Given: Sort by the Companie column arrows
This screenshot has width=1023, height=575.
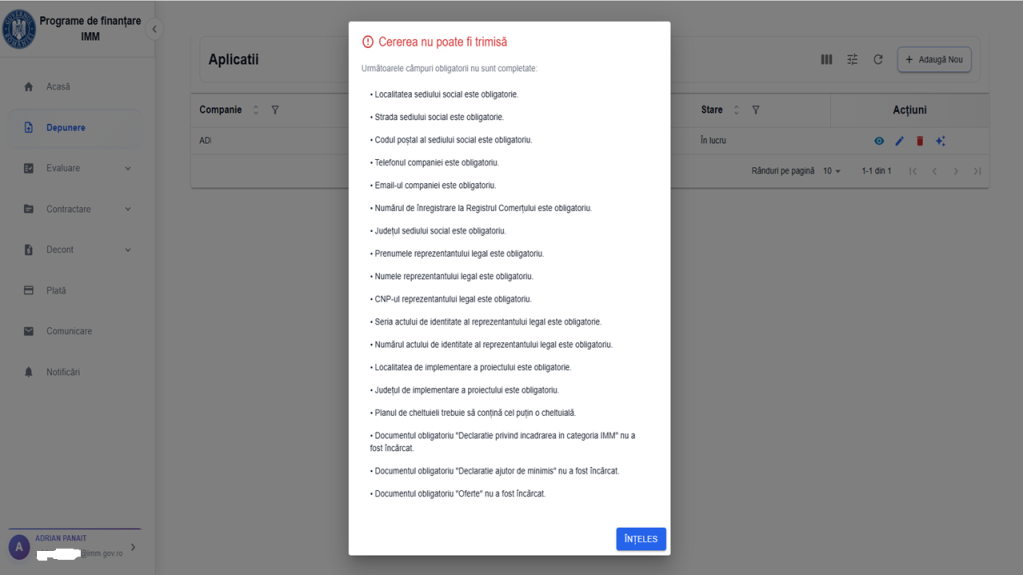Looking at the screenshot, I should tap(256, 110).
